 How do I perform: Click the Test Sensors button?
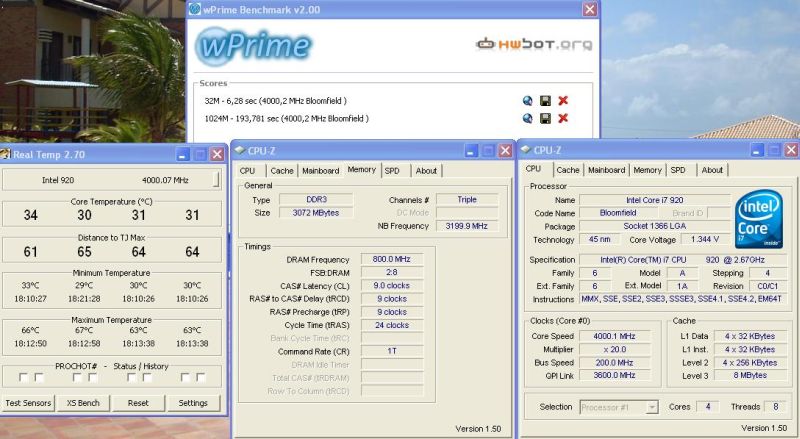point(28,403)
